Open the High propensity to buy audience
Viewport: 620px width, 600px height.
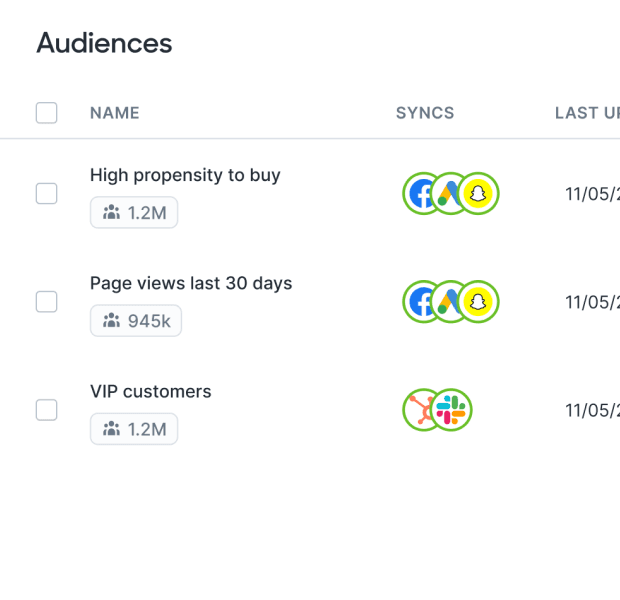click(185, 175)
